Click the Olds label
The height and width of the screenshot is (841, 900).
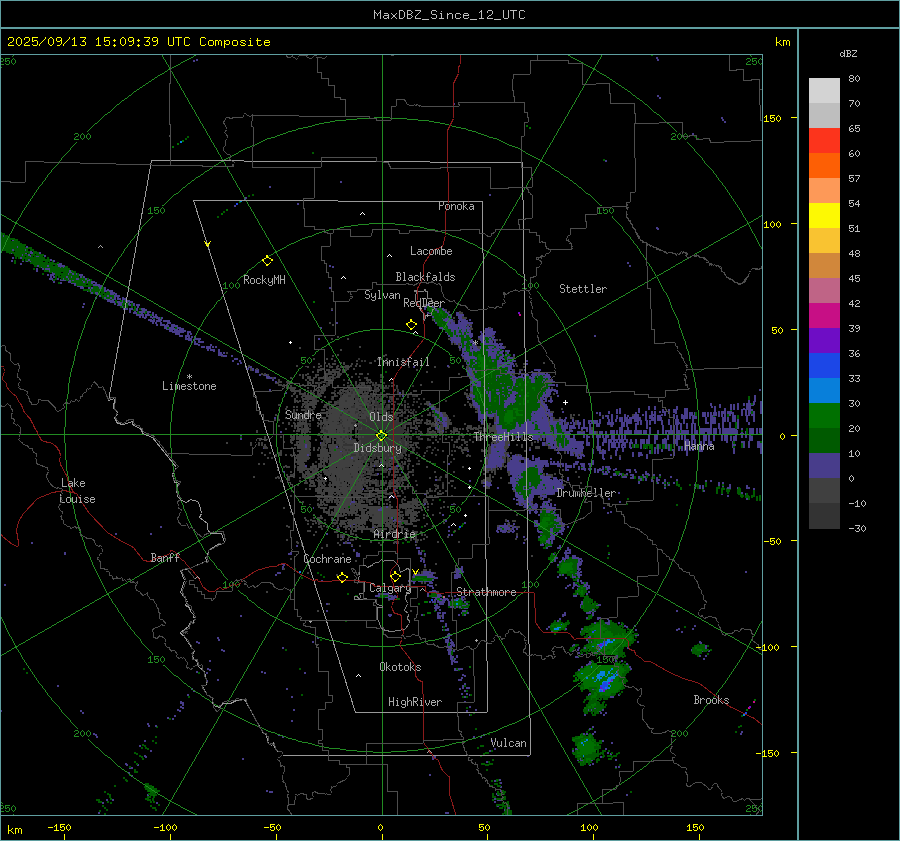(381, 417)
